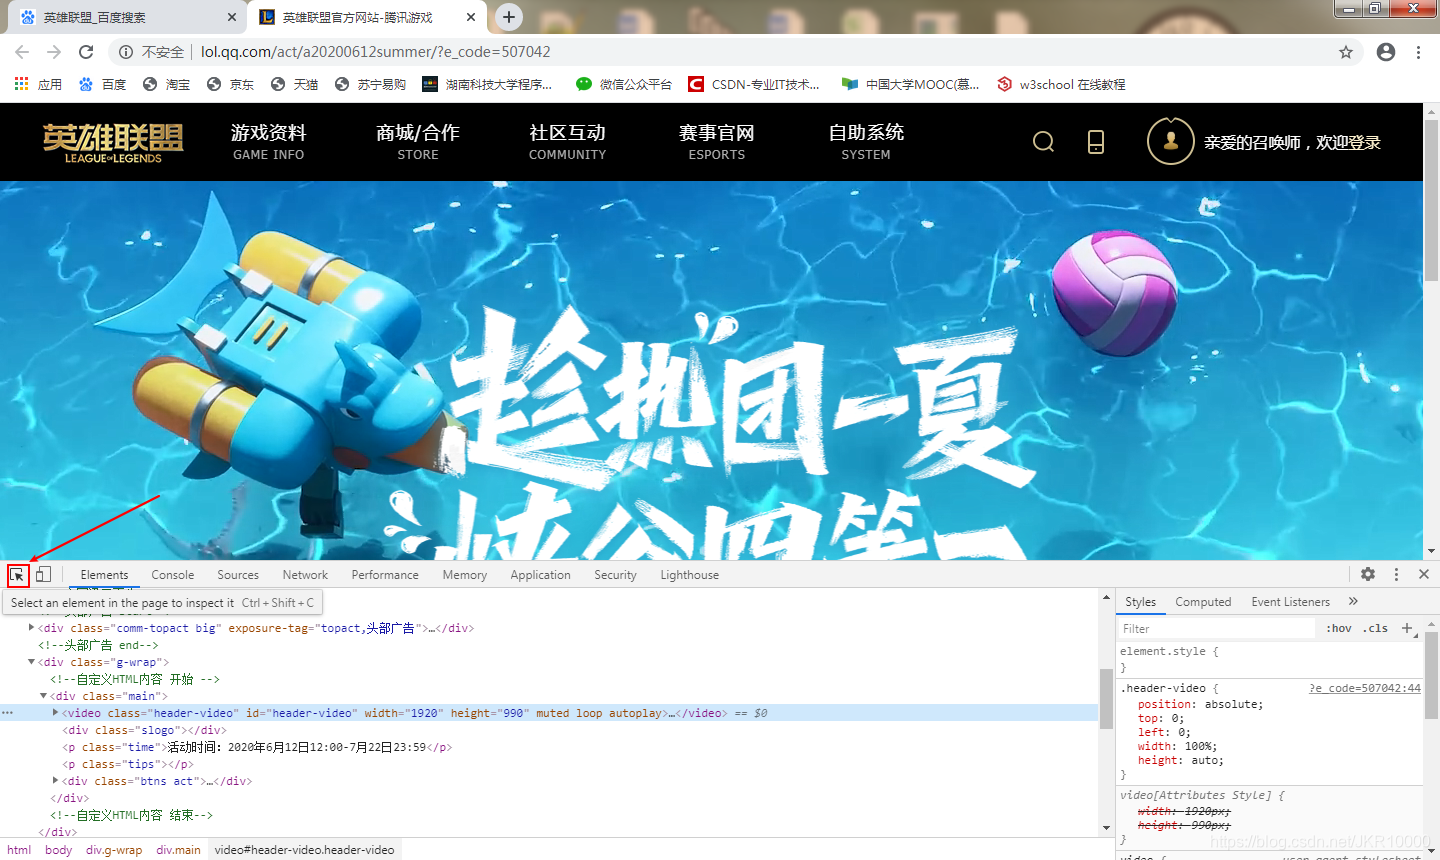1440x860 pixels.
Task: Click the site search magnifier icon
Action: (1043, 142)
